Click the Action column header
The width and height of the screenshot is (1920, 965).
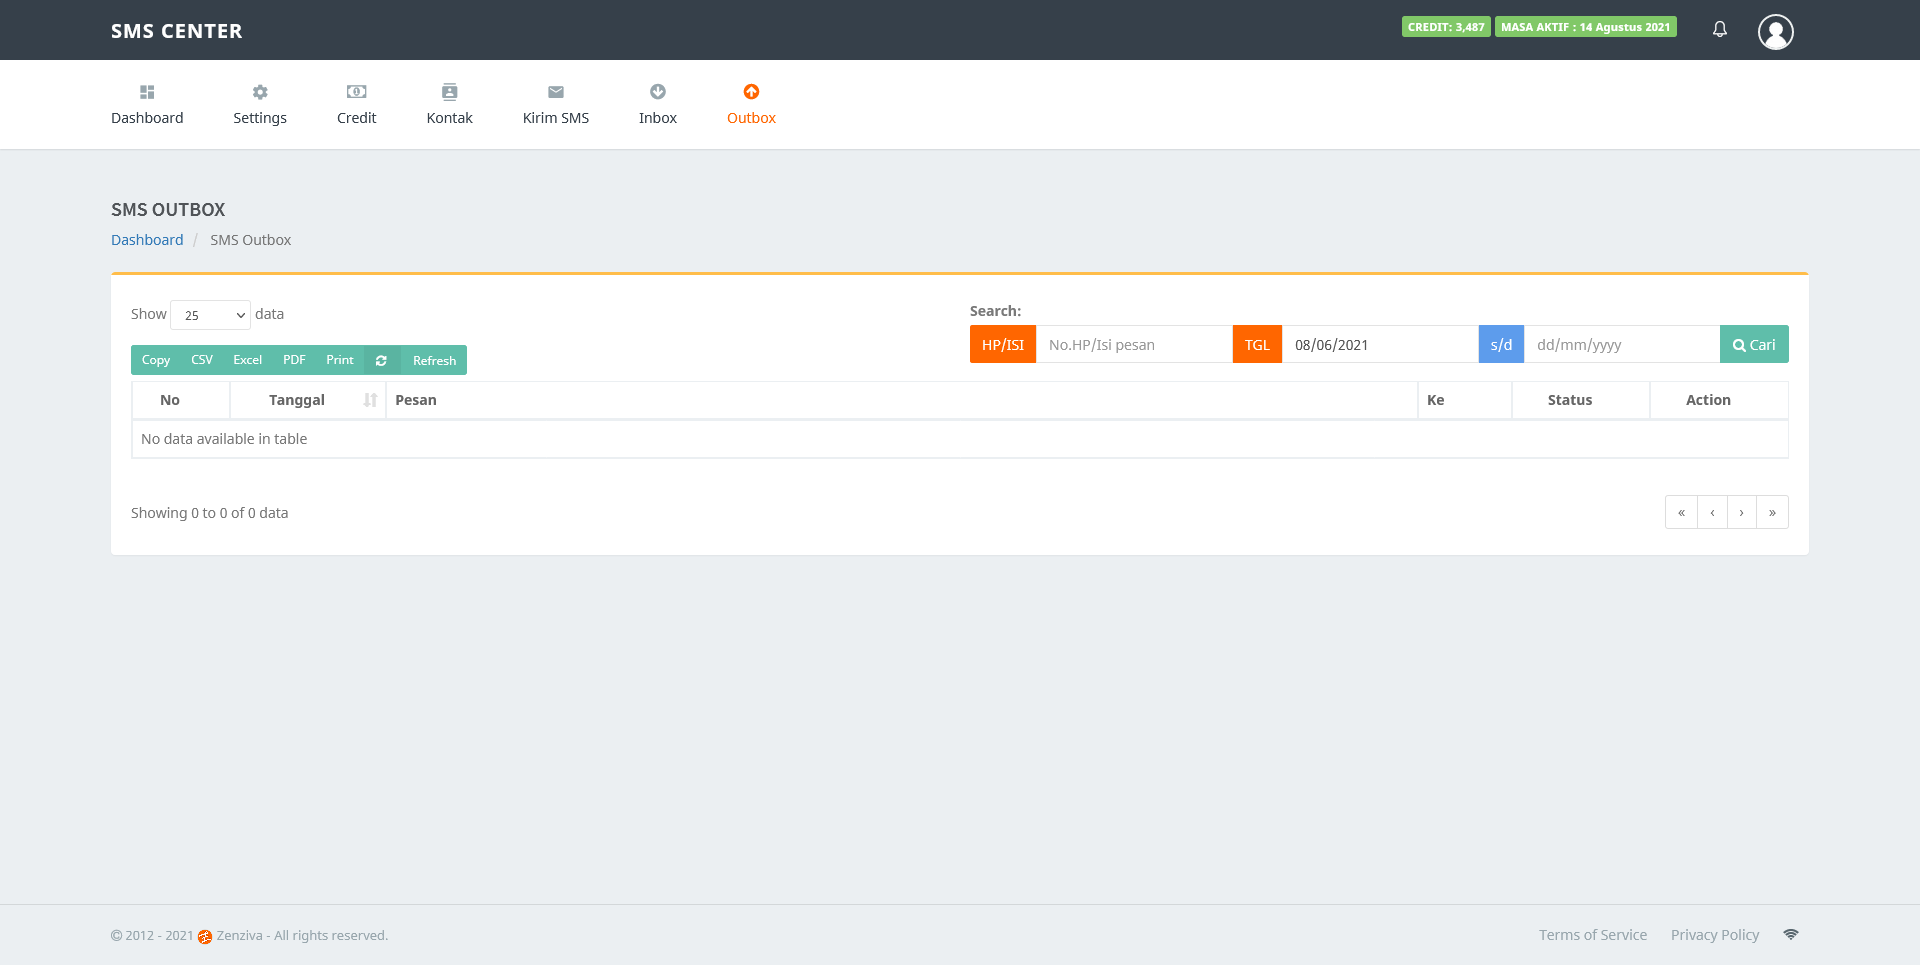pyautogui.click(x=1719, y=400)
